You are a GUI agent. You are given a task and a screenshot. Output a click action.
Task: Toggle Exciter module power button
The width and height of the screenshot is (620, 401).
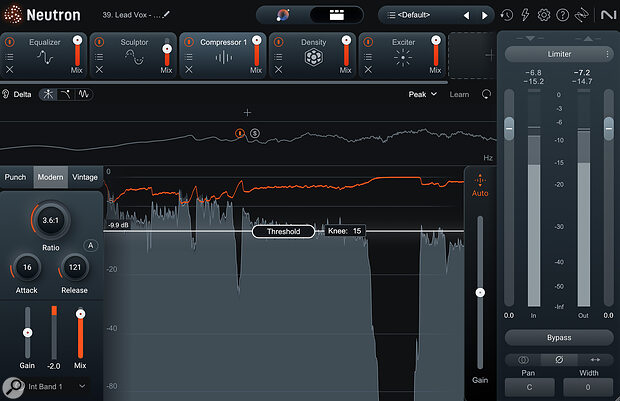(x=368, y=42)
